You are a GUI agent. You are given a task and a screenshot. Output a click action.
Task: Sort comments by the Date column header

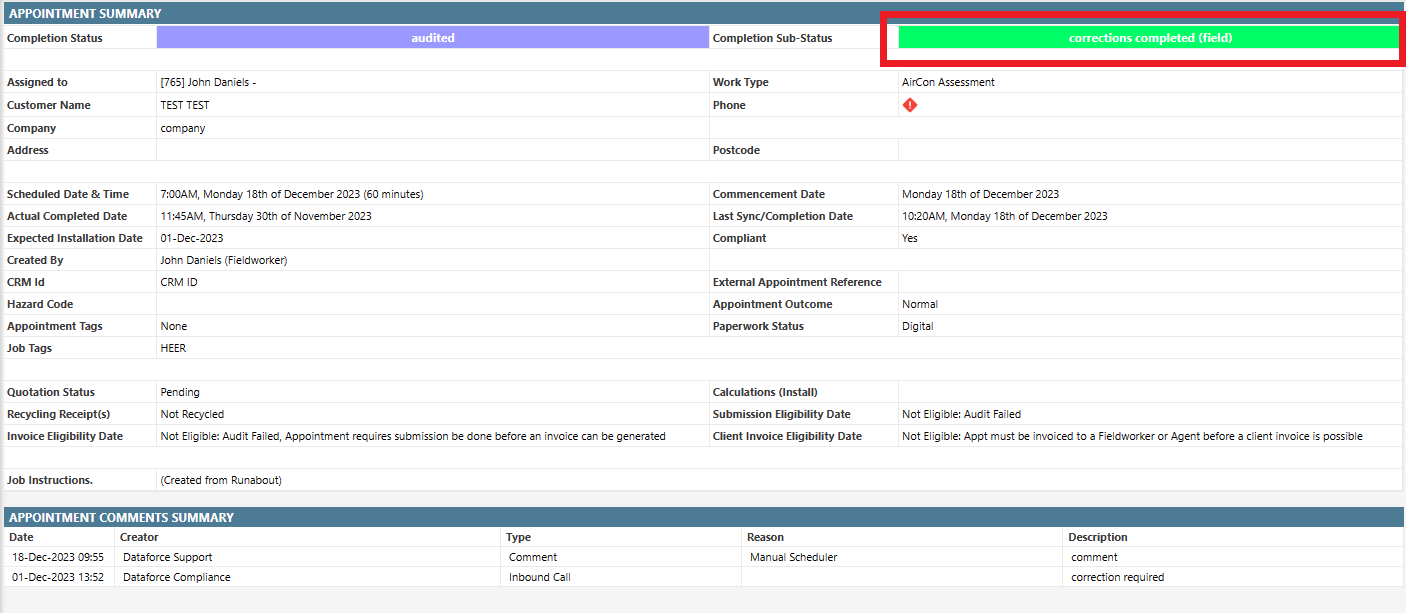(x=21, y=537)
